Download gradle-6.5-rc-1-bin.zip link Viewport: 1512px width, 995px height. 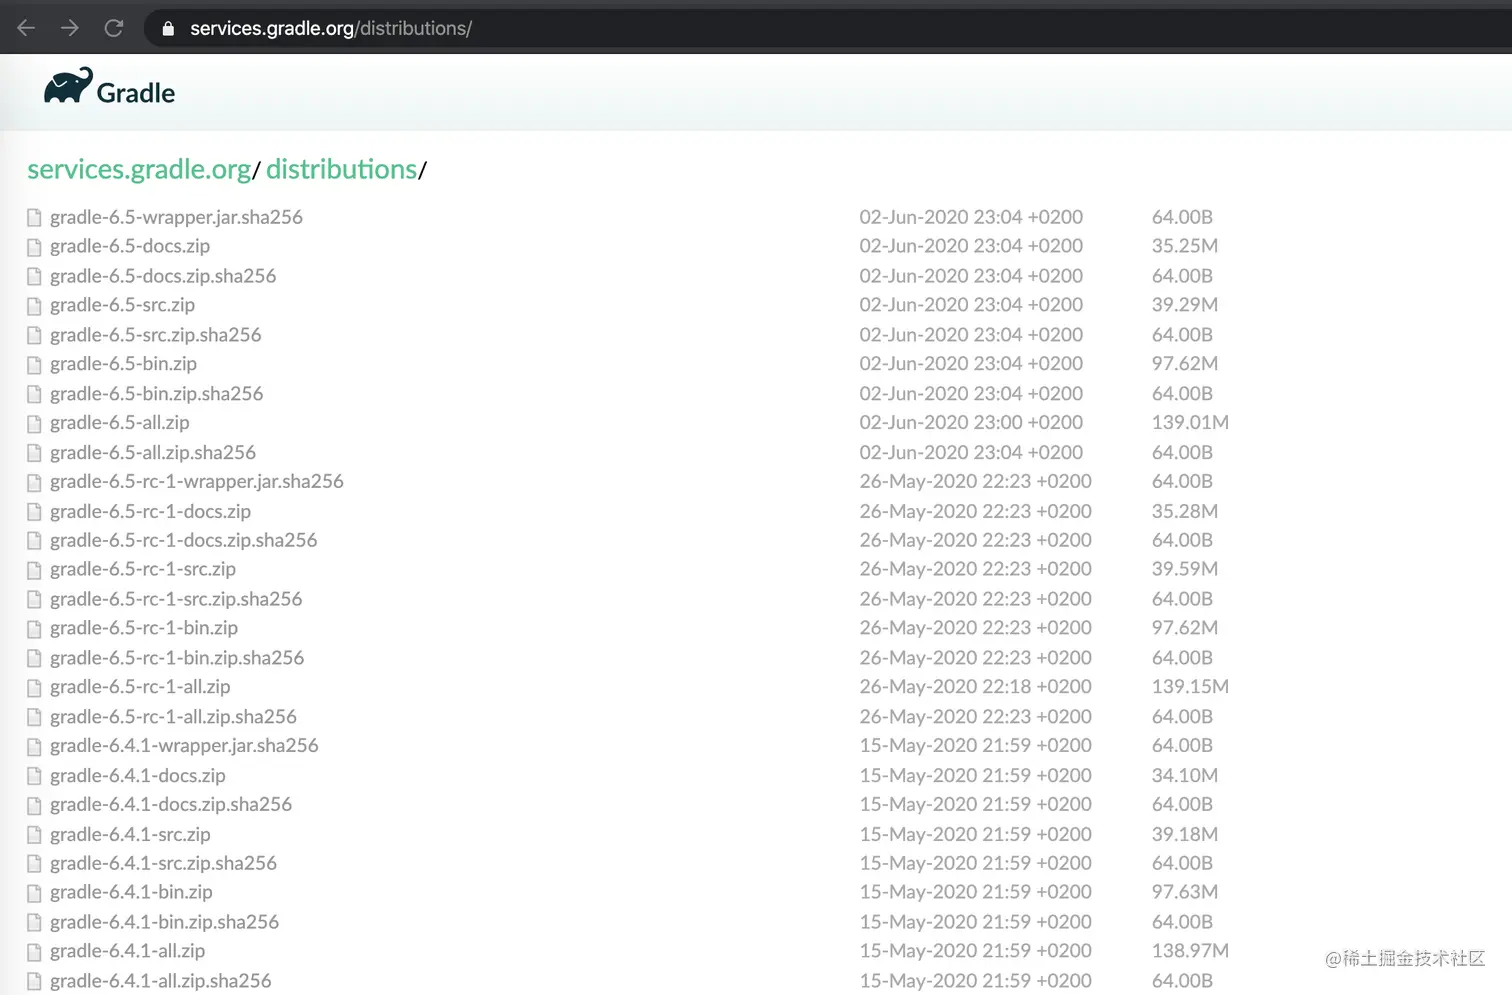click(144, 628)
